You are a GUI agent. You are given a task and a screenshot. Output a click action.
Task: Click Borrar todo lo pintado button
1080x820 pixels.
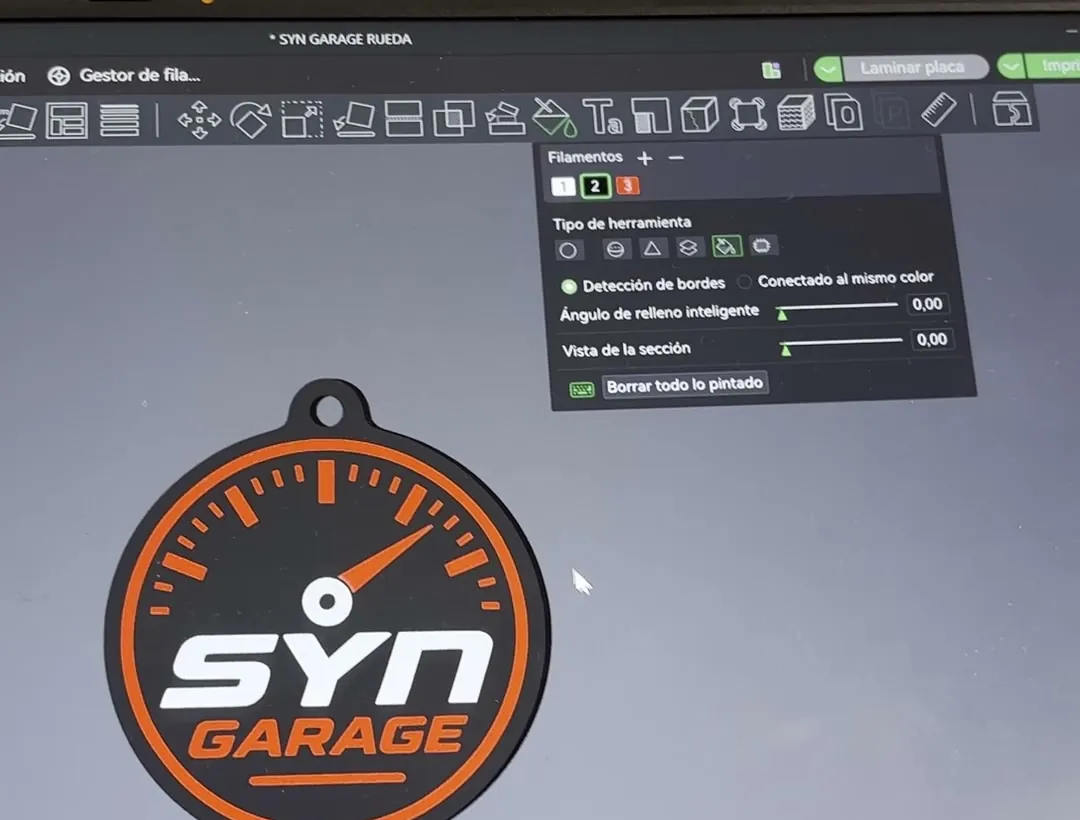tap(685, 385)
